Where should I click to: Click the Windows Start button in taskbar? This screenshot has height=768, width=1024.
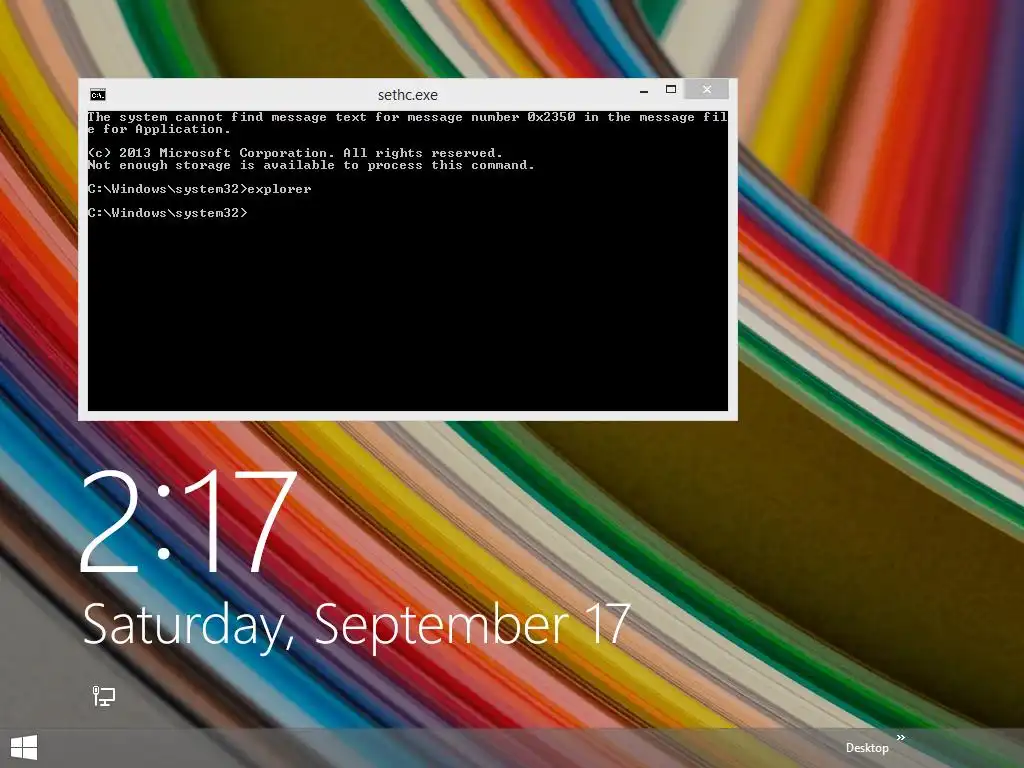(x=24, y=747)
